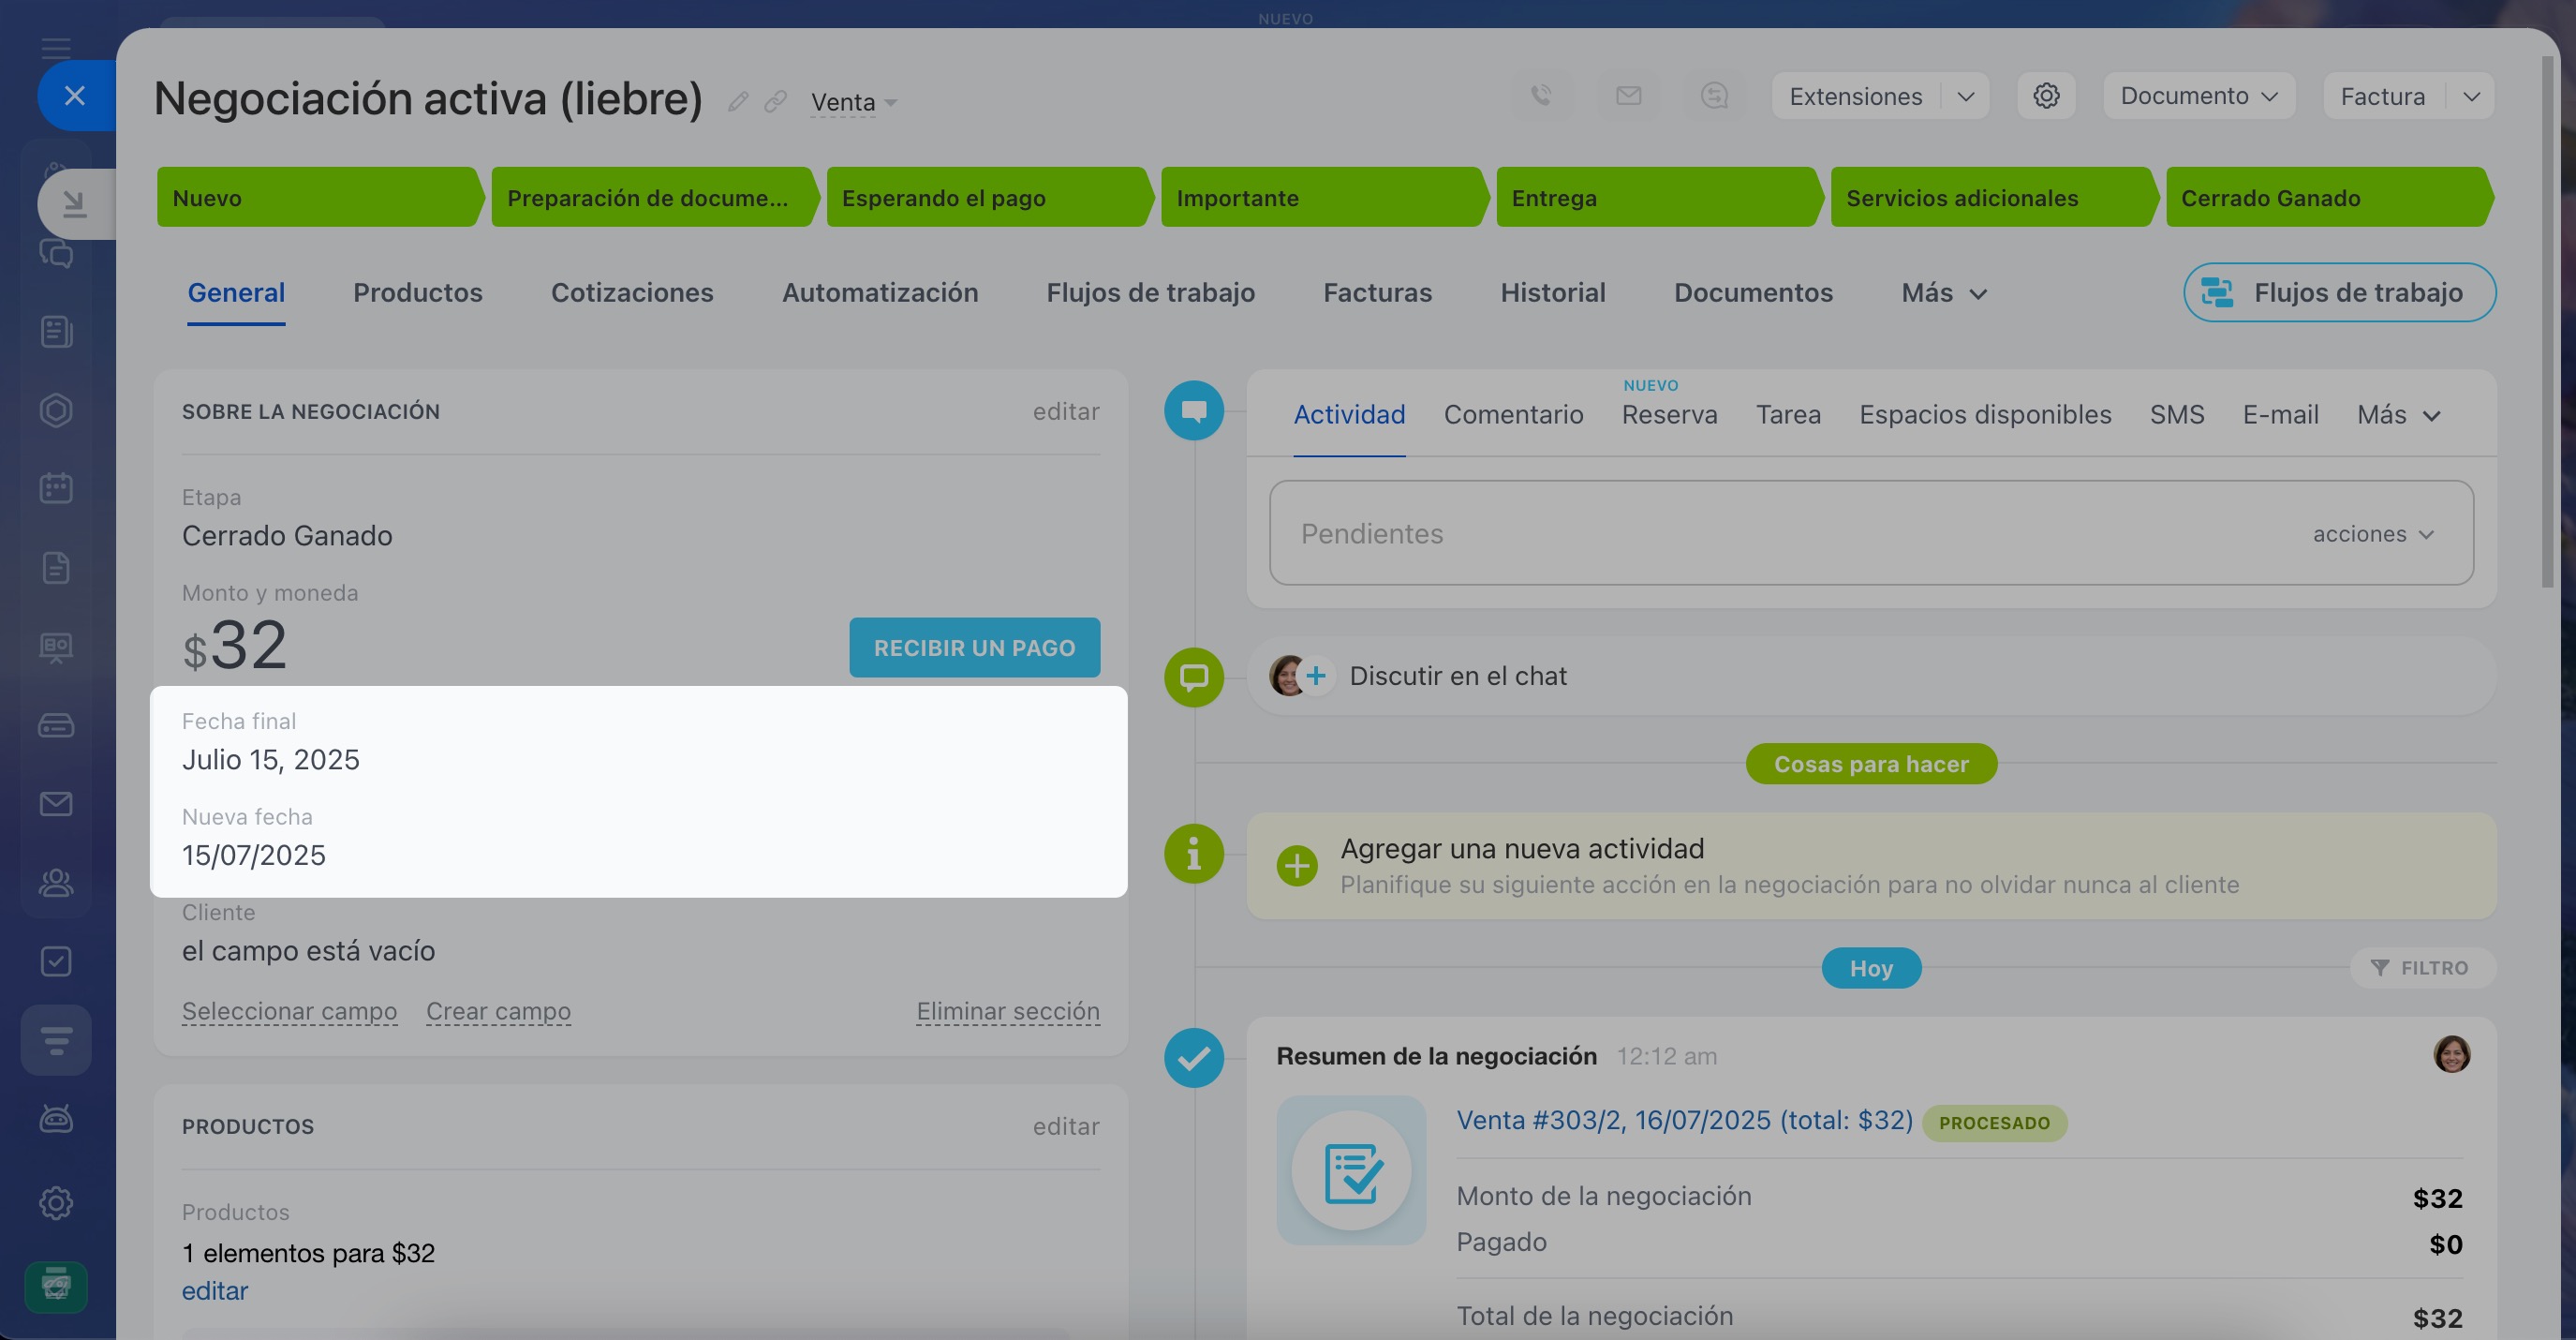Image resolution: width=2576 pixels, height=1340 pixels.
Task: Open the tasks checkmark icon in sidebar
Action: (x=56, y=962)
